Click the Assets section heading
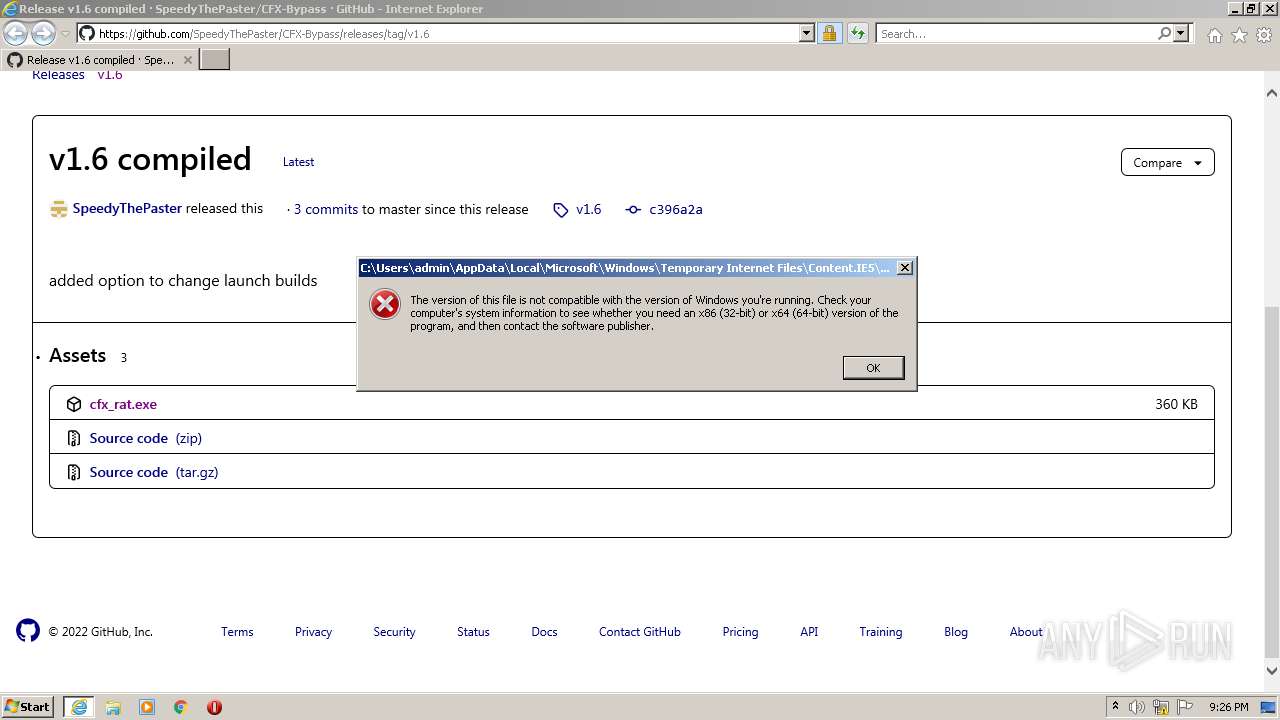Image resolution: width=1280 pixels, height=720 pixels. (77, 356)
